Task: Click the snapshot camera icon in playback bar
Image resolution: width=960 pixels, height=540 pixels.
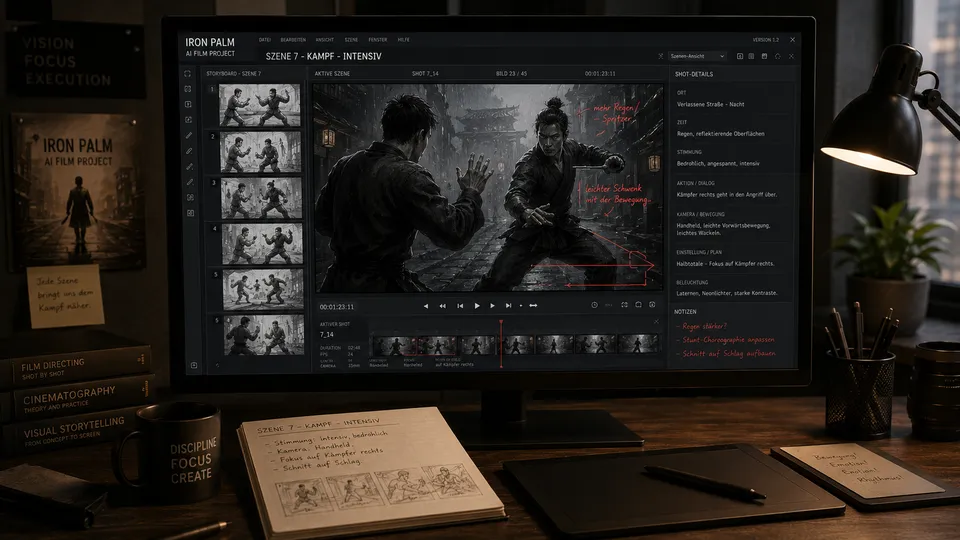Action: pyautogui.click(x=638, y=305)
